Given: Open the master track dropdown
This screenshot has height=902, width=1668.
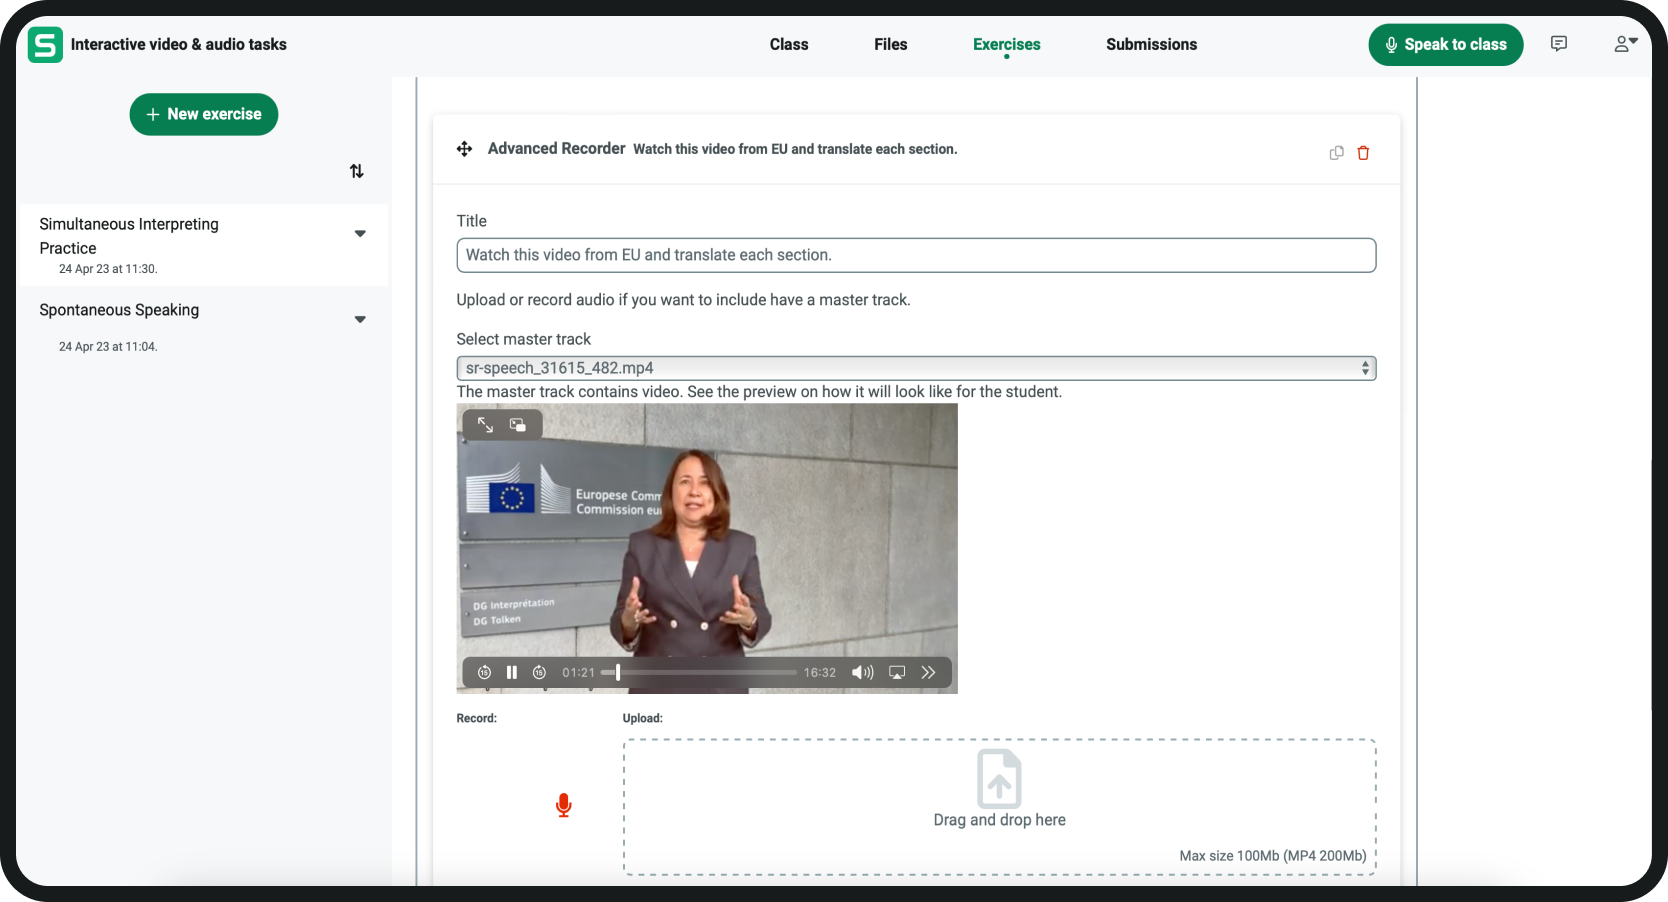Looking at the screenshot, I should click(x=915, y=368).
